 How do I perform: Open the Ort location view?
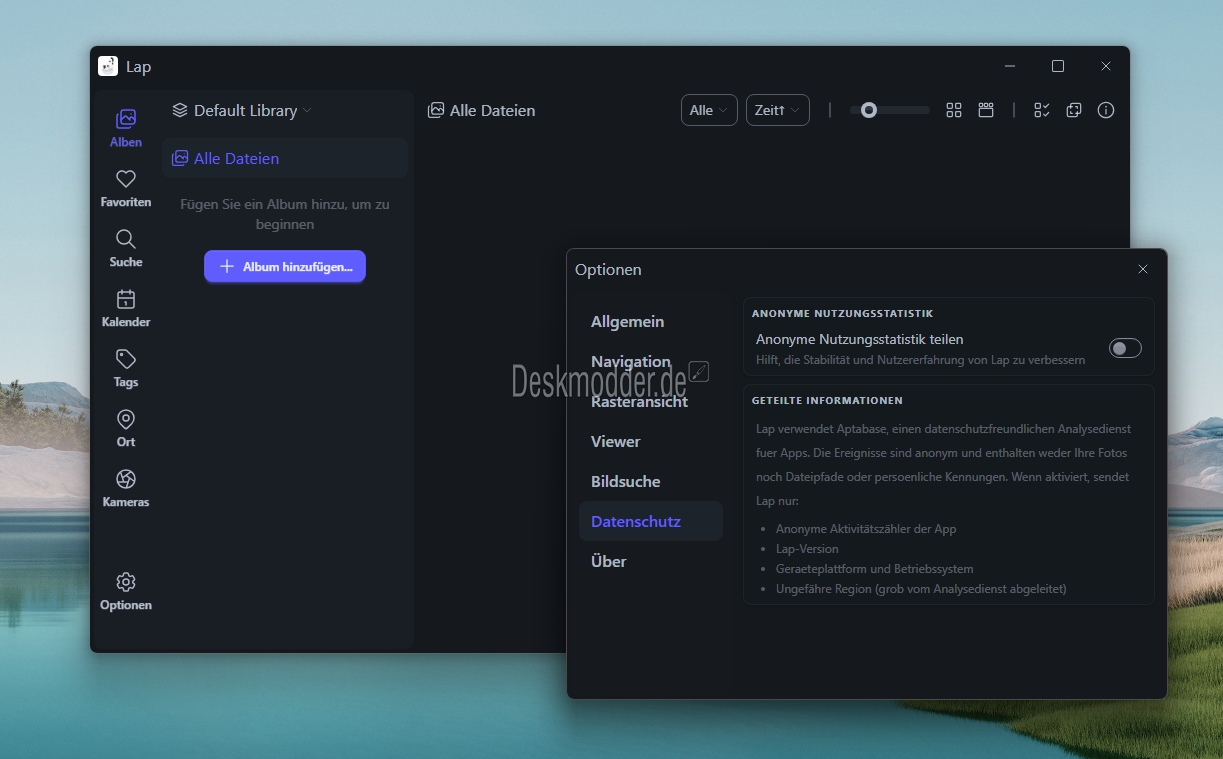point(126,427)
